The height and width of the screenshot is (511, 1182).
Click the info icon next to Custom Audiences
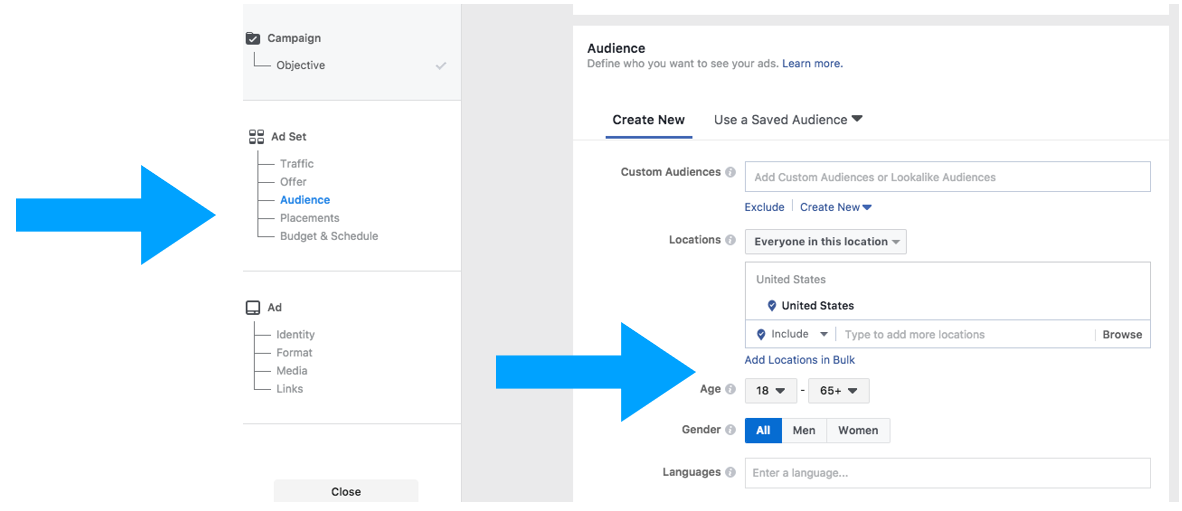tap(730, 172)
